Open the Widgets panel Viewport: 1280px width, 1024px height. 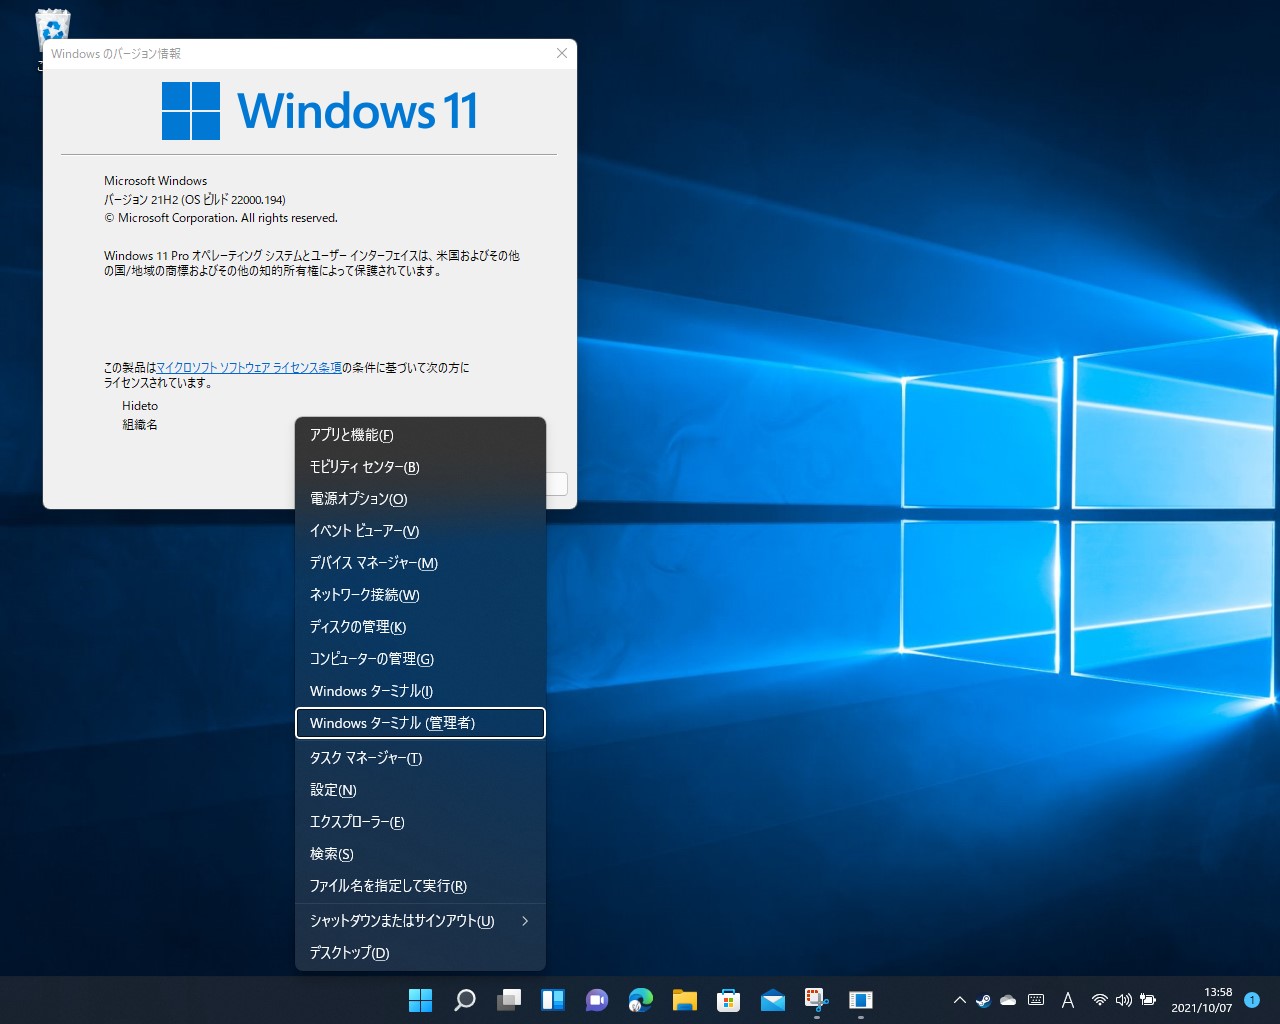click(552, 999)
